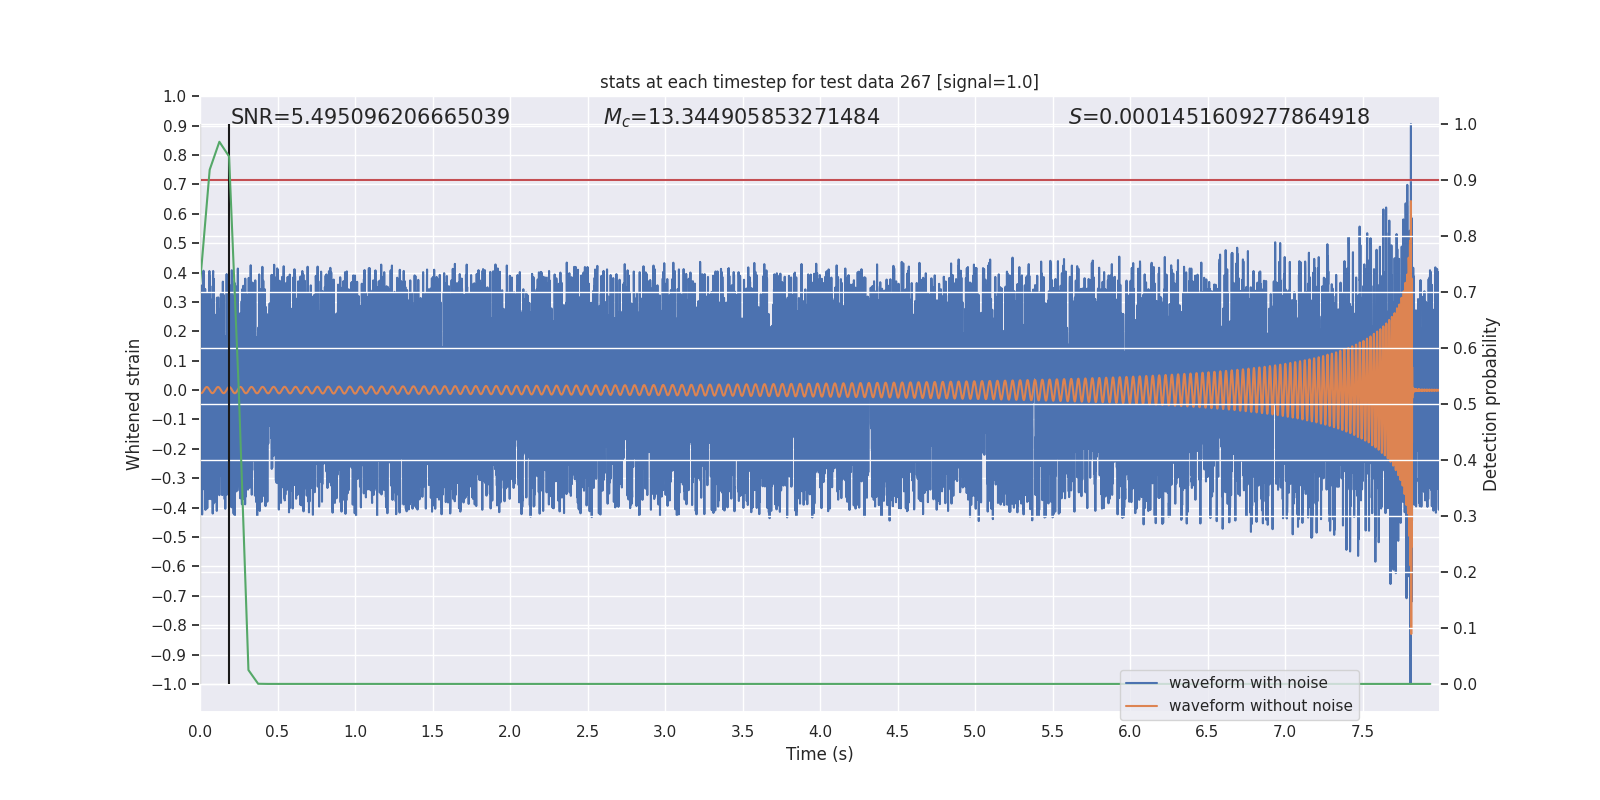This screenshot has height=800, width=1600.
Task: Select Whitened strain tick label 0.3
Action: point(175,302)
